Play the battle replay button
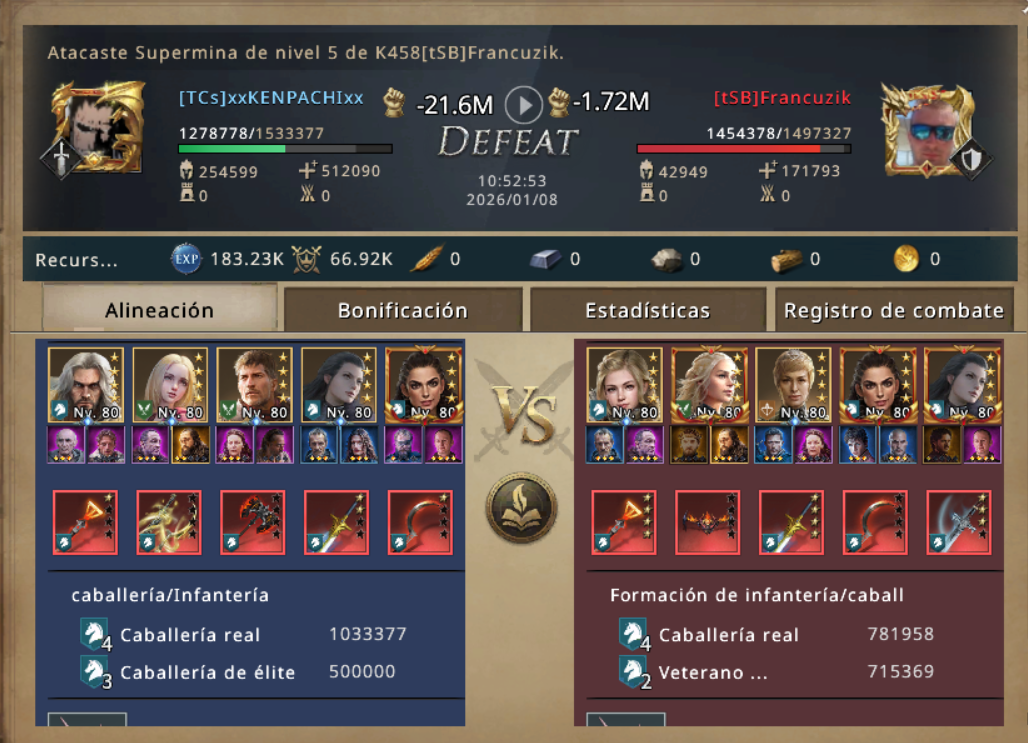The width and height of the screenshot is (1028, 743). 523,105
